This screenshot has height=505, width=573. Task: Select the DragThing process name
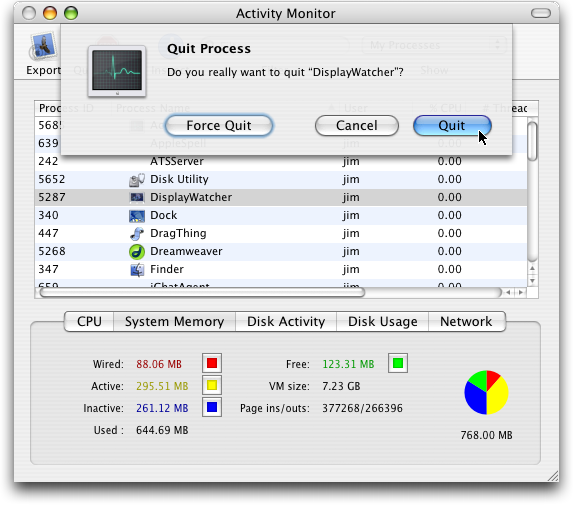[178, 233]
